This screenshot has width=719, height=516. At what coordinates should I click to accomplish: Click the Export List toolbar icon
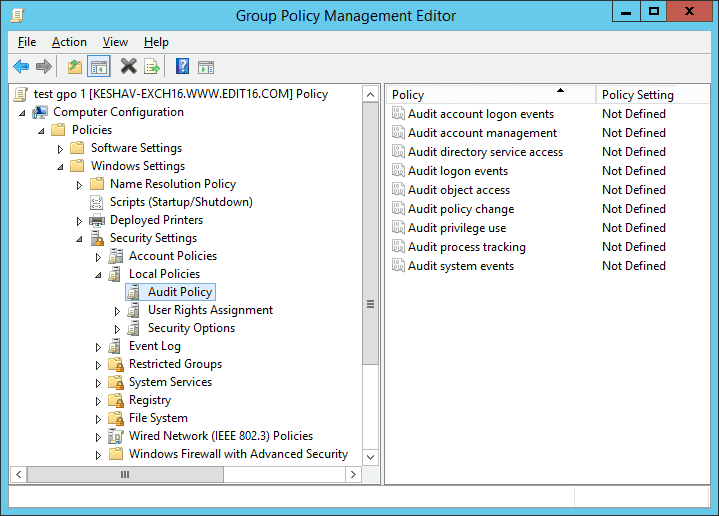click(152, 67)
